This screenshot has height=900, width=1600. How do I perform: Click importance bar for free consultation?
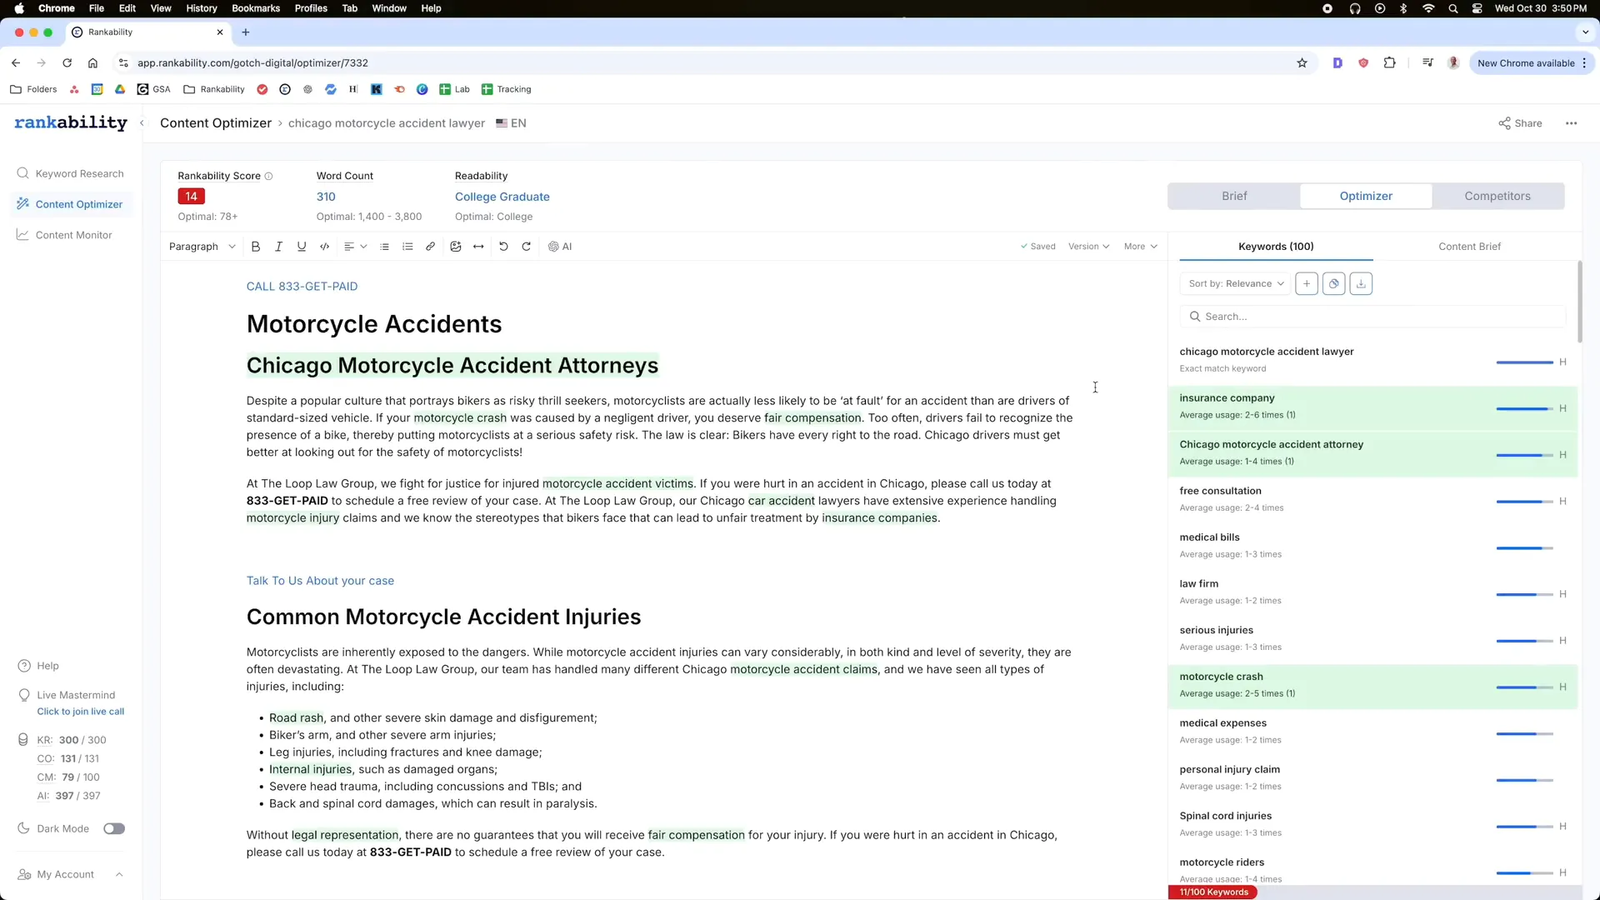pyautogui.click(x=1525, y=502)
